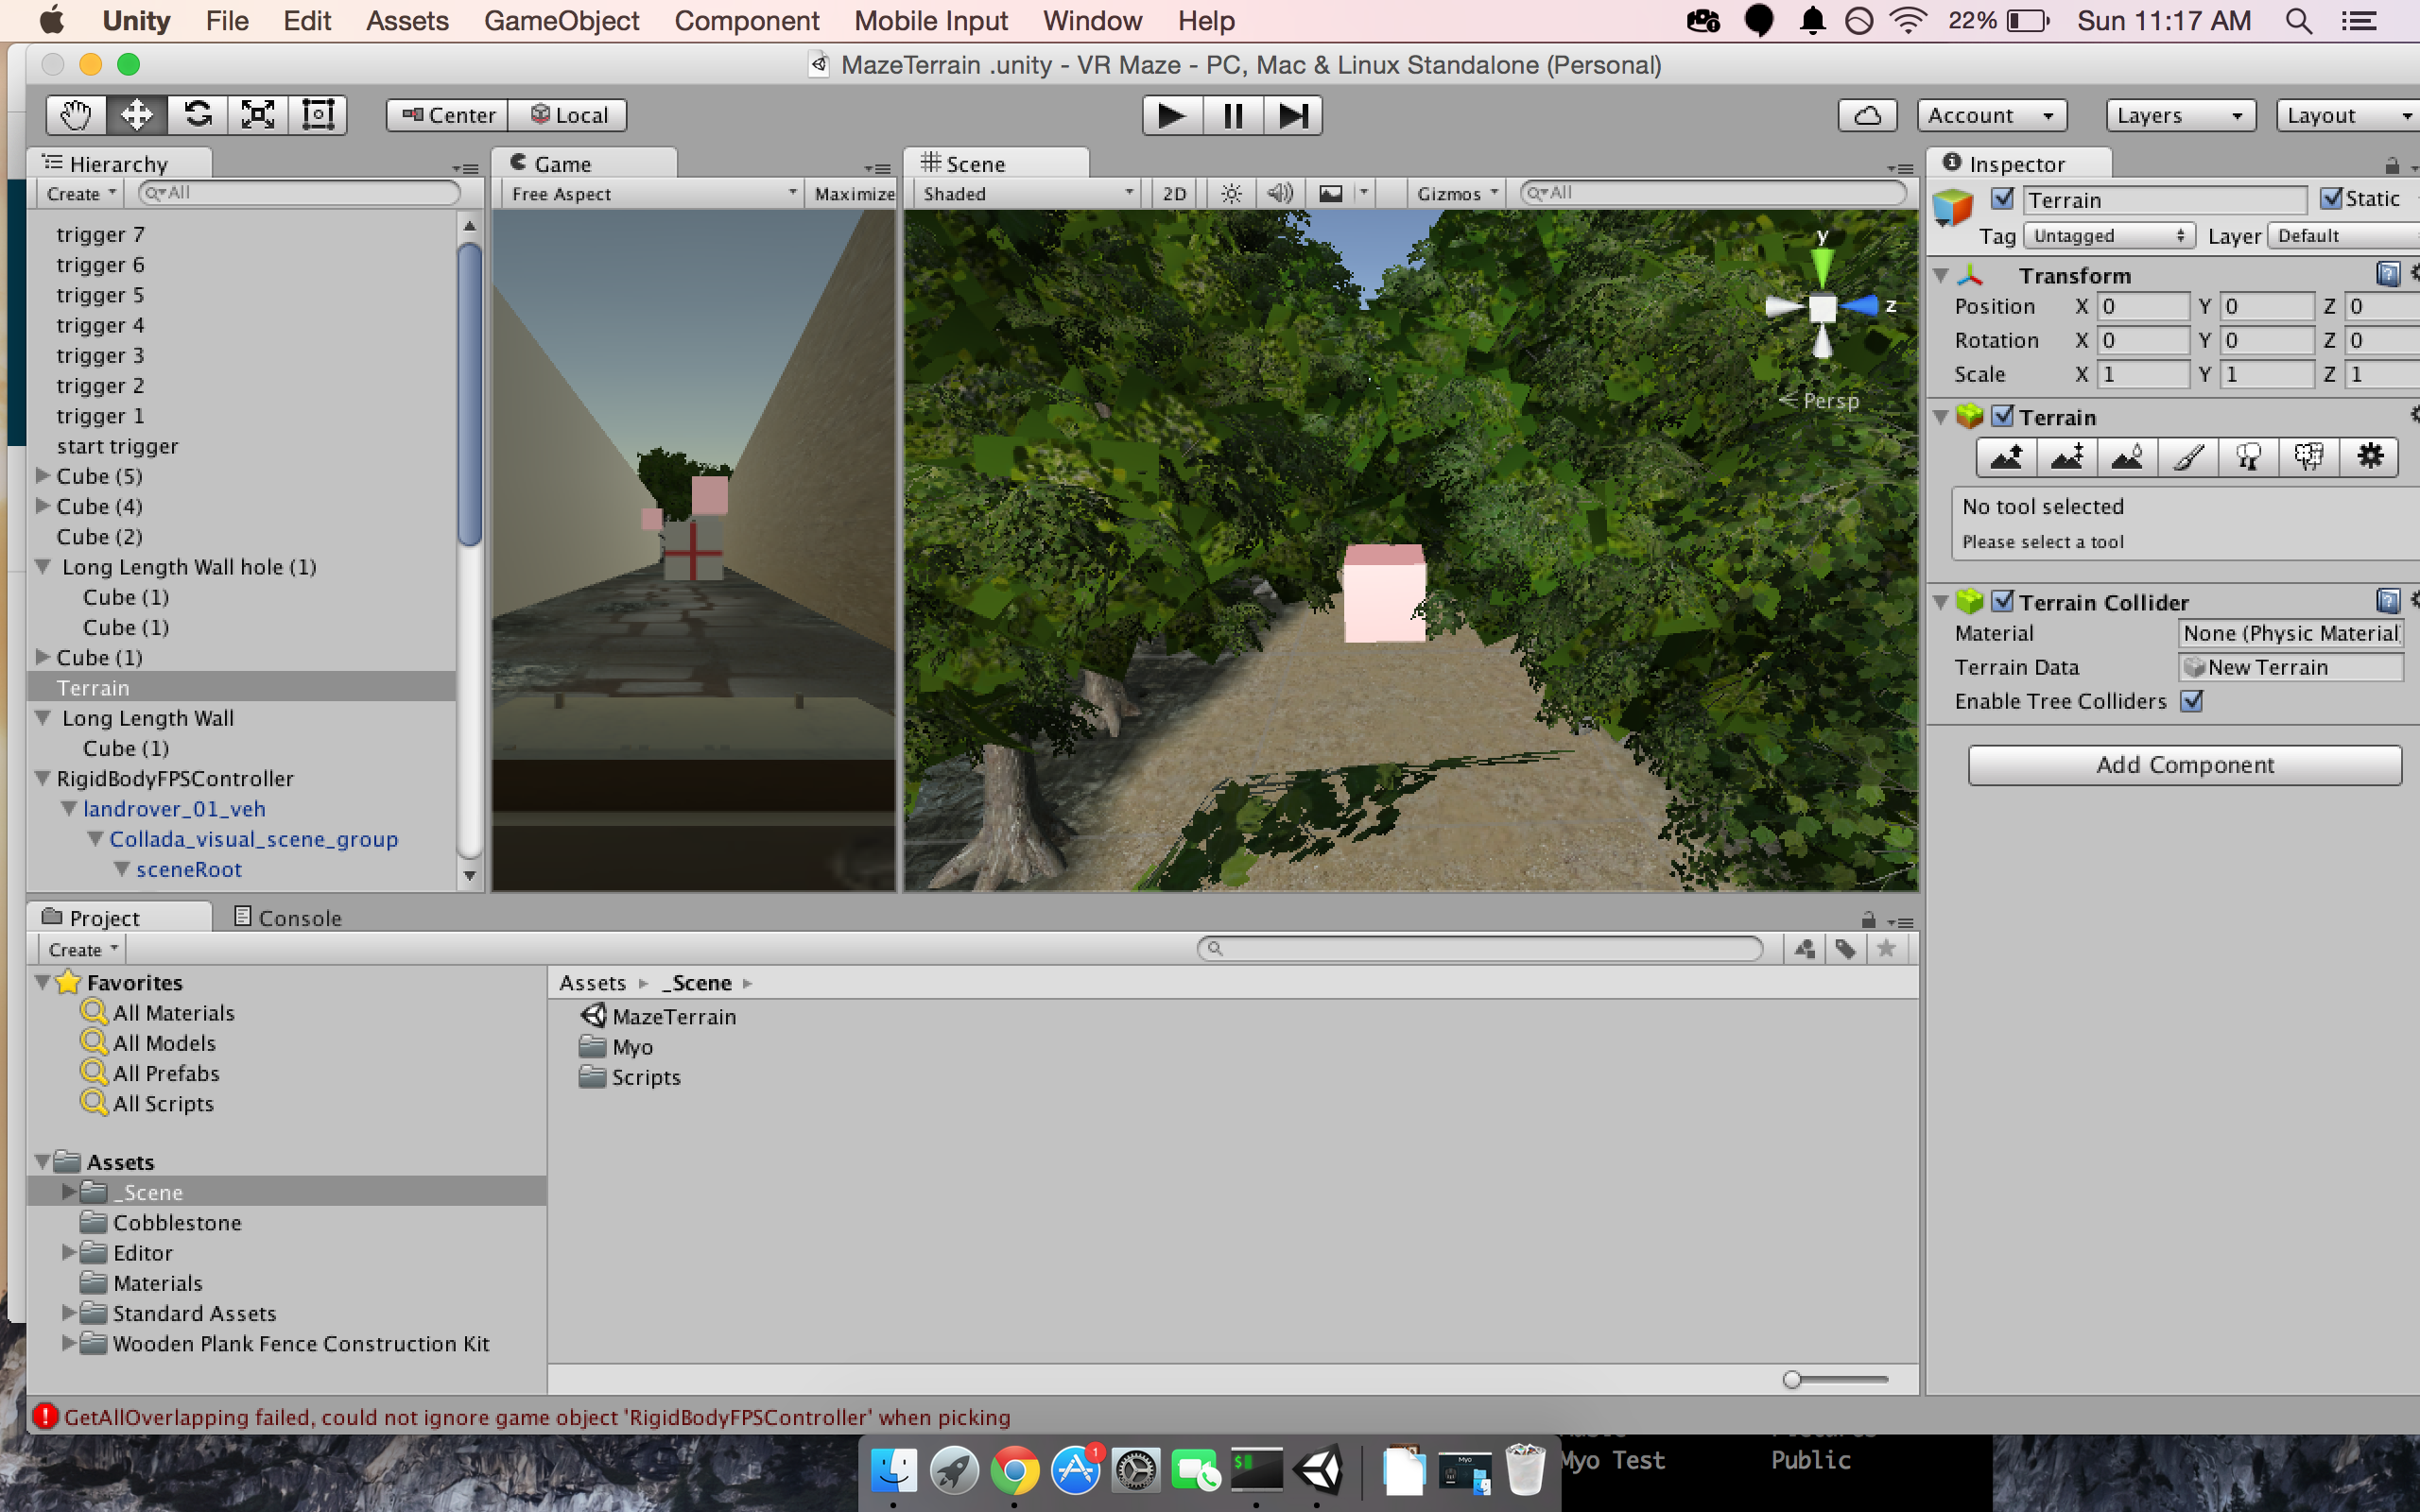Image resolution: width=2420 pixels, height=1512 pixels.
Task: Select the Hand tool in toolbar
Action: 76,115
